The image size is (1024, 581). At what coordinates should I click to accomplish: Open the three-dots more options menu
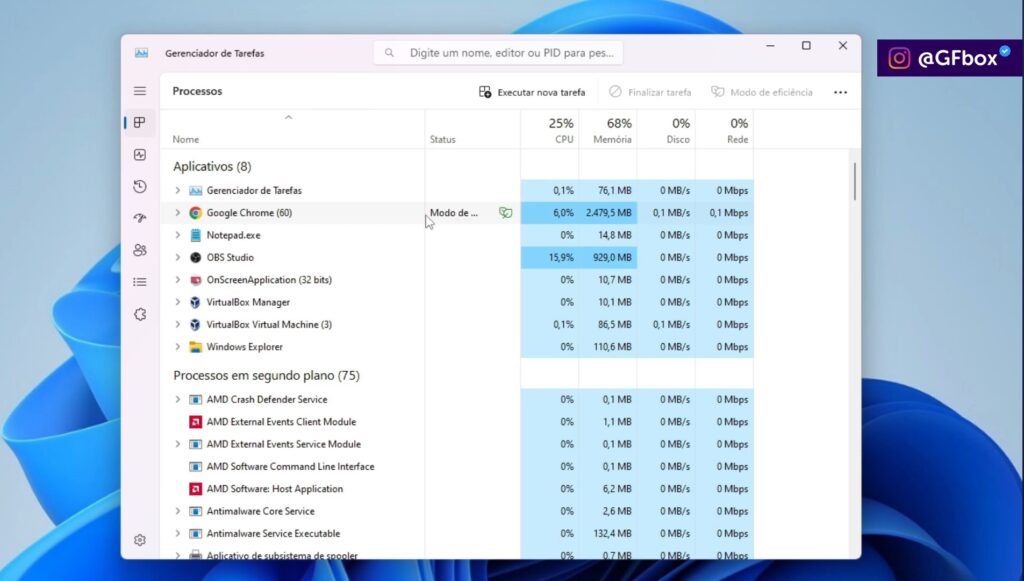[840, 92]
